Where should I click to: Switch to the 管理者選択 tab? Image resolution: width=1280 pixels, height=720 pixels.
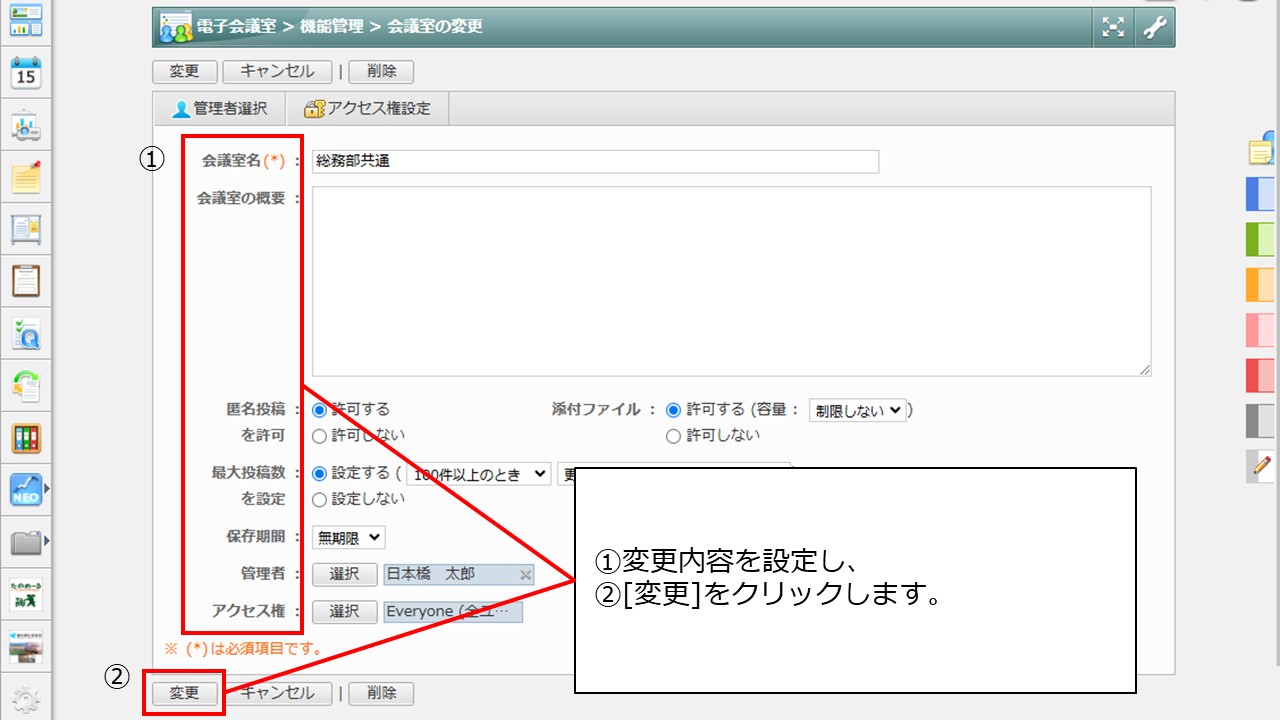click(x=220, y=109)
